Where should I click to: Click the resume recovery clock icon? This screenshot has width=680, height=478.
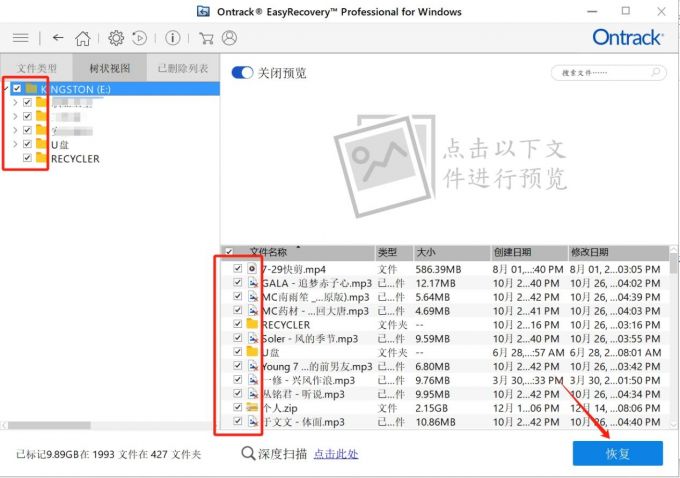pos(139,38)
